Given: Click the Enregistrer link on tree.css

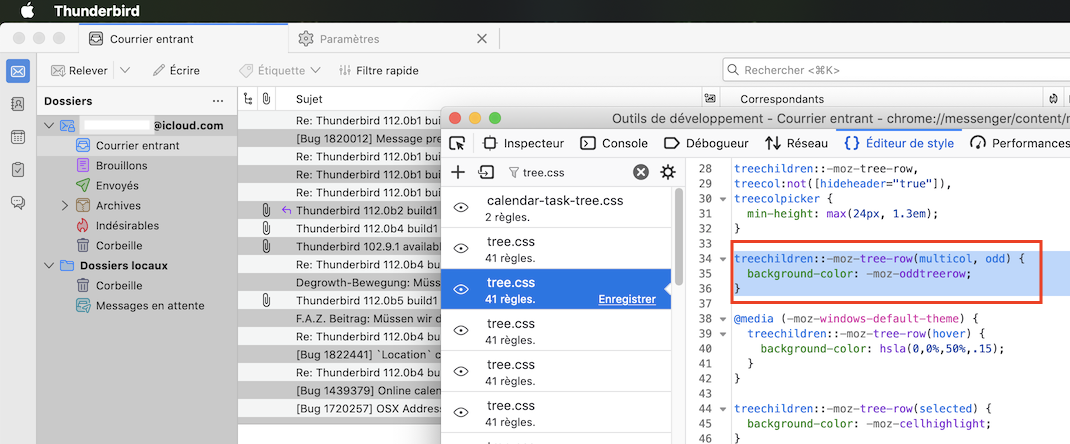Looking at the screenshot, I should click(x=626, y=299).
